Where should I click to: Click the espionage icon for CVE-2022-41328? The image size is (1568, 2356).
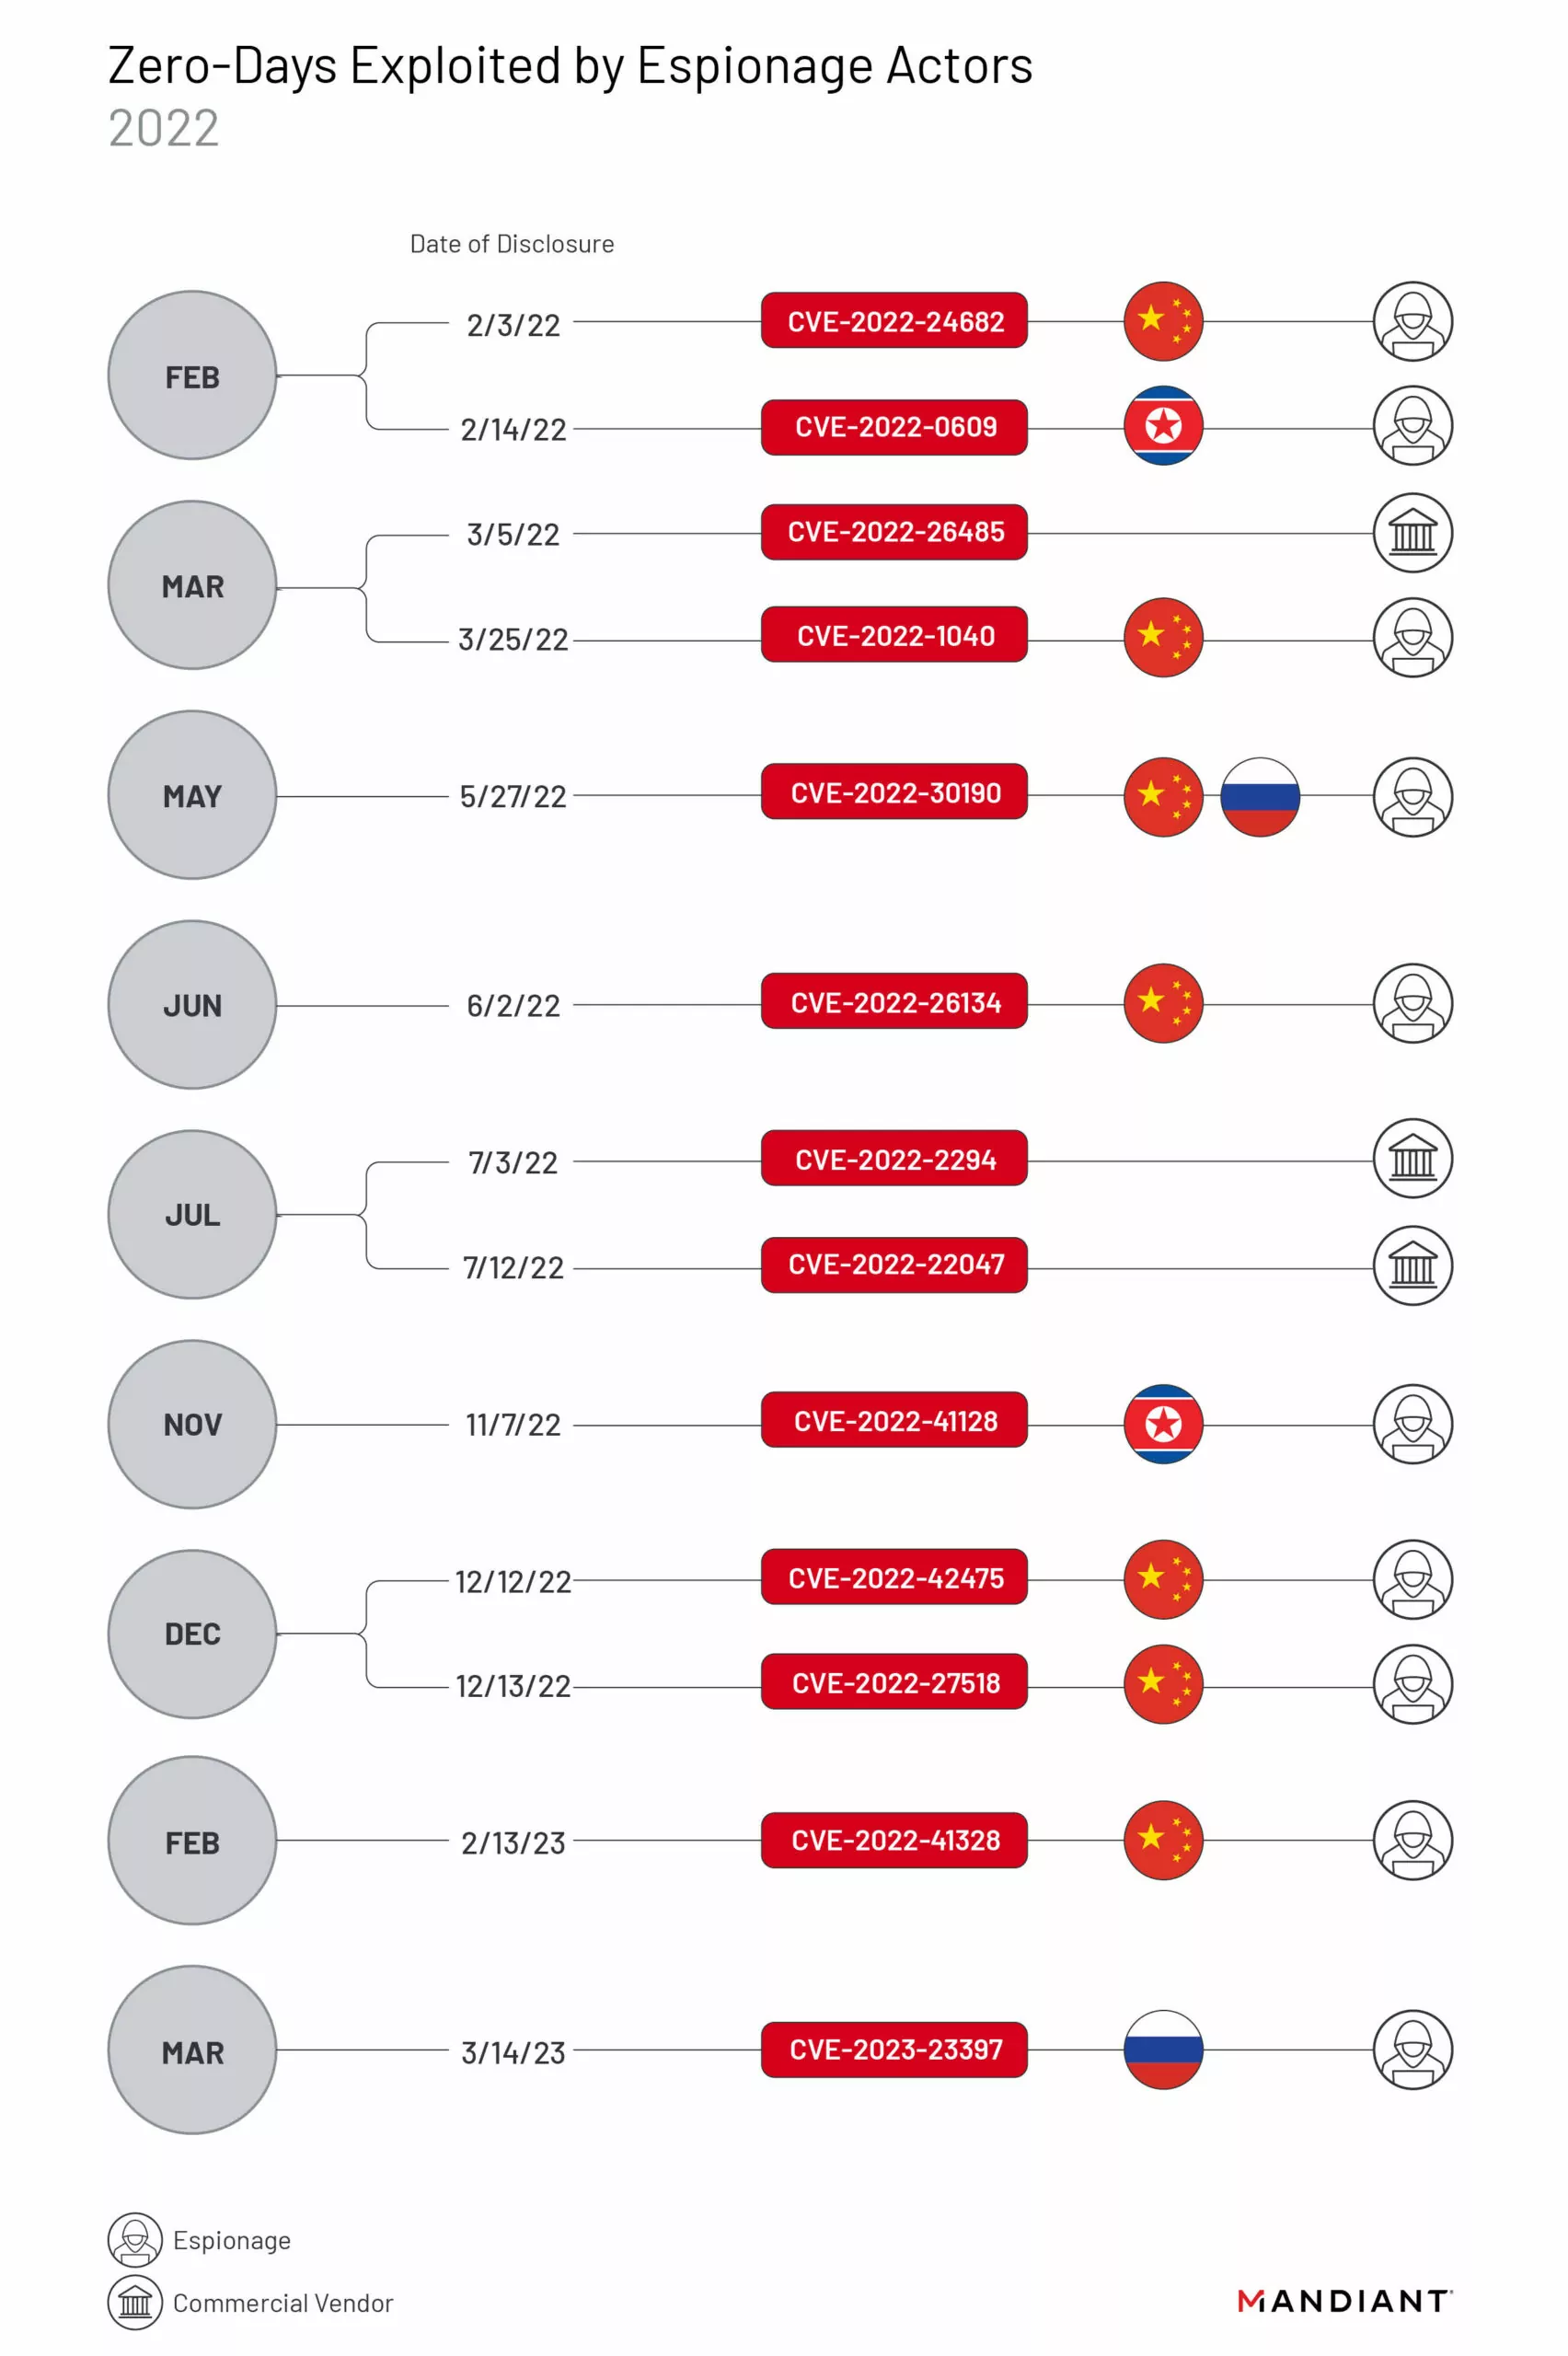[x=1412, y=1840]
